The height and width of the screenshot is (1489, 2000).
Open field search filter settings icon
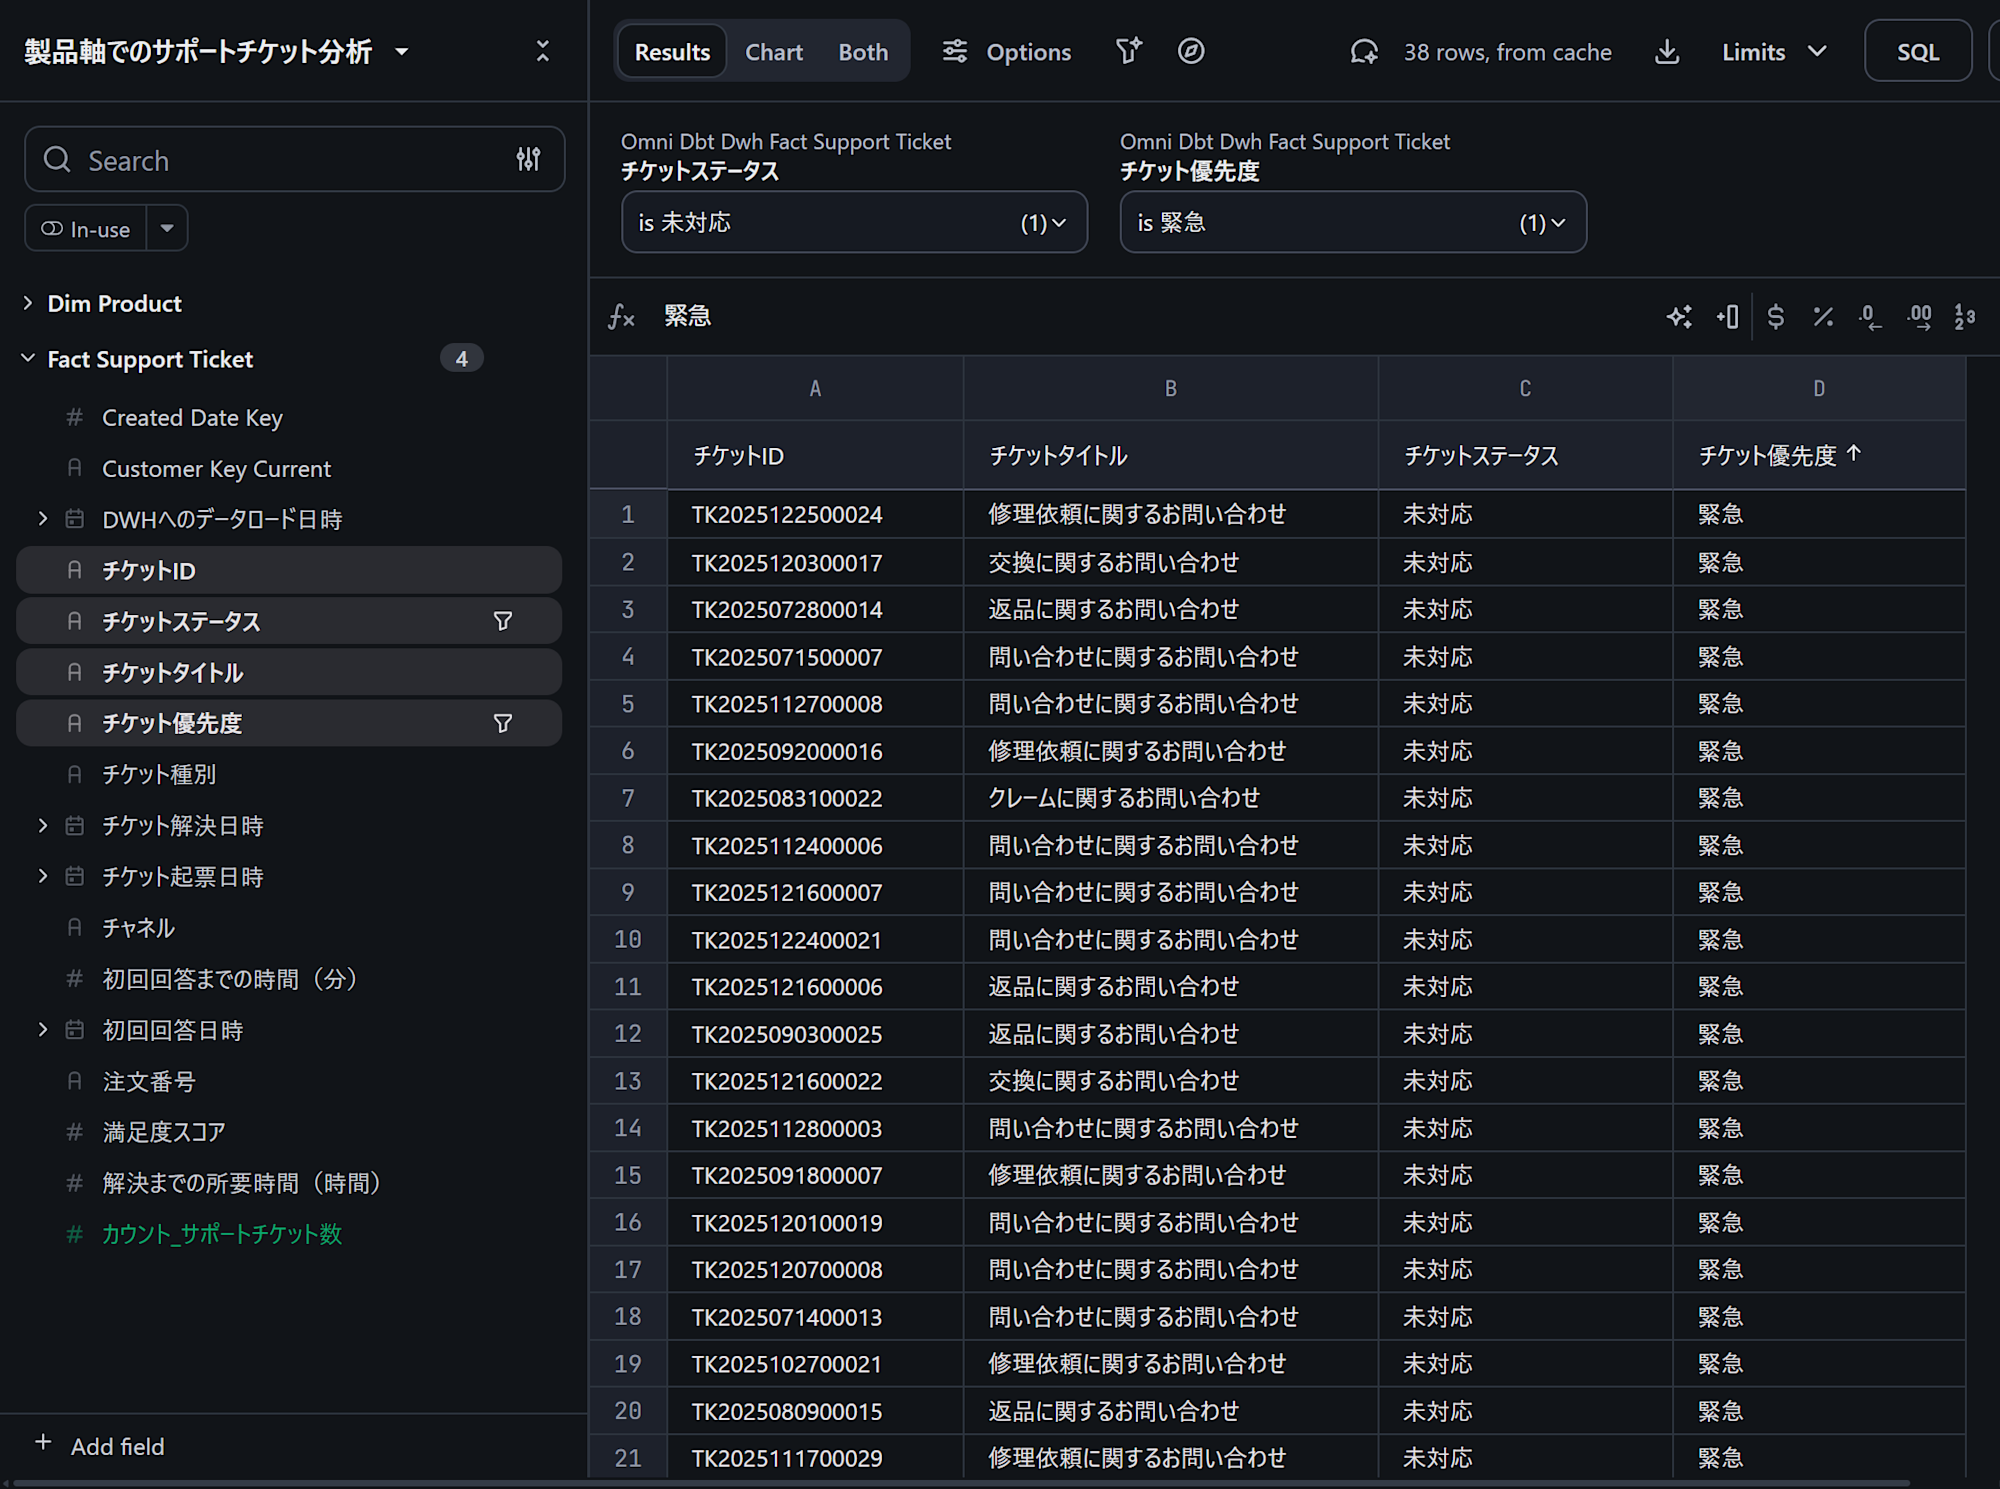tap(528, 159)
